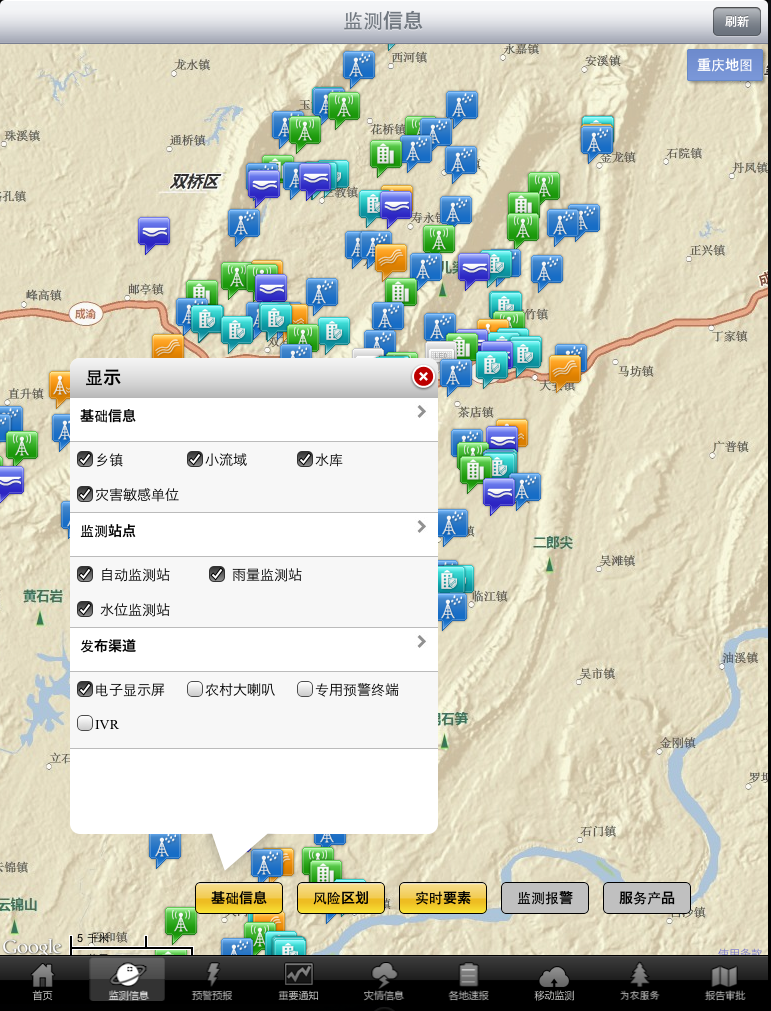Tap green building marker near 花桥镇
The width and height of the screenshot is (771, 1011).
tap(386, 156)
